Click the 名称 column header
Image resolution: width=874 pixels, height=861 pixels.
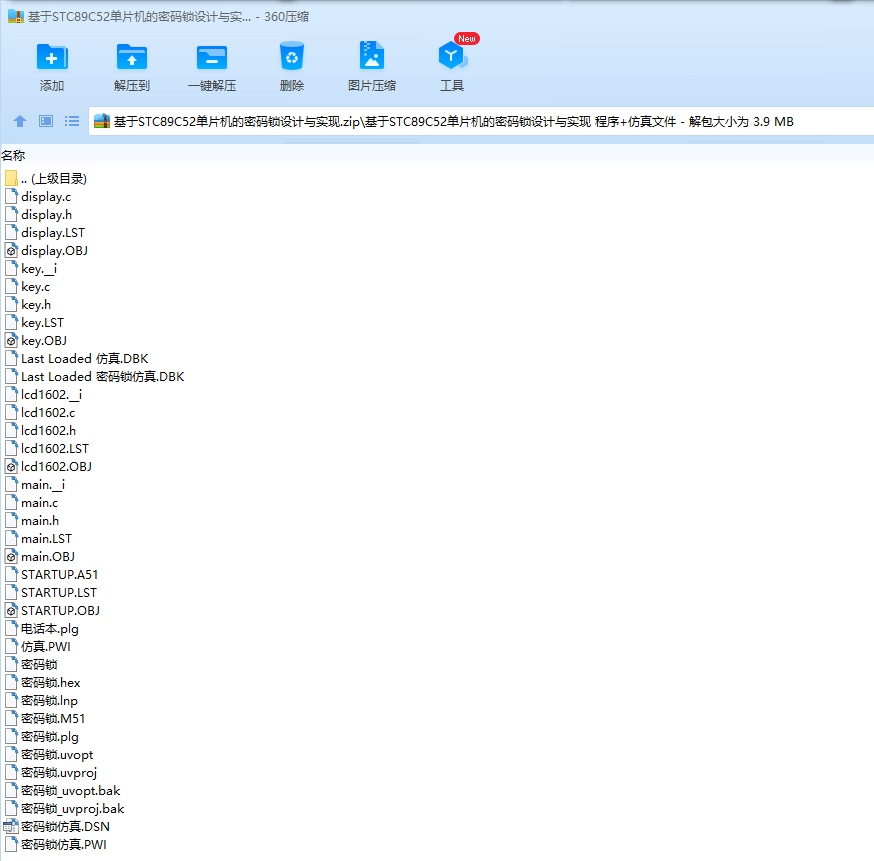13,155
